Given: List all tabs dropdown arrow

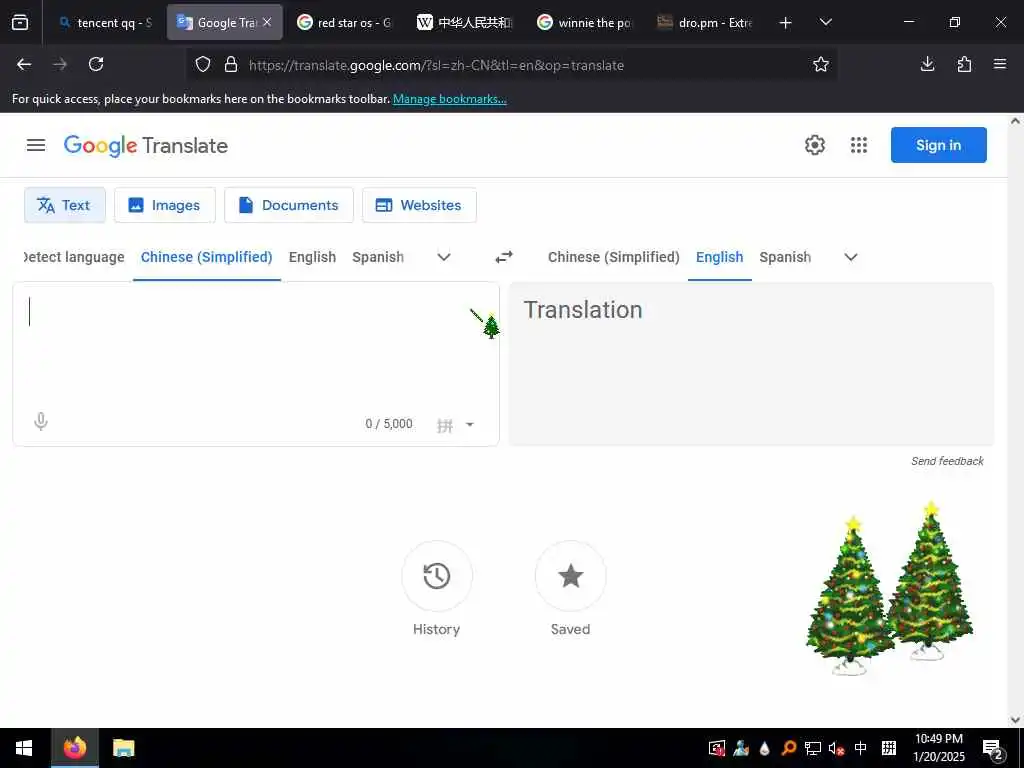Looking at the screenshot, I should pos(825,22).
